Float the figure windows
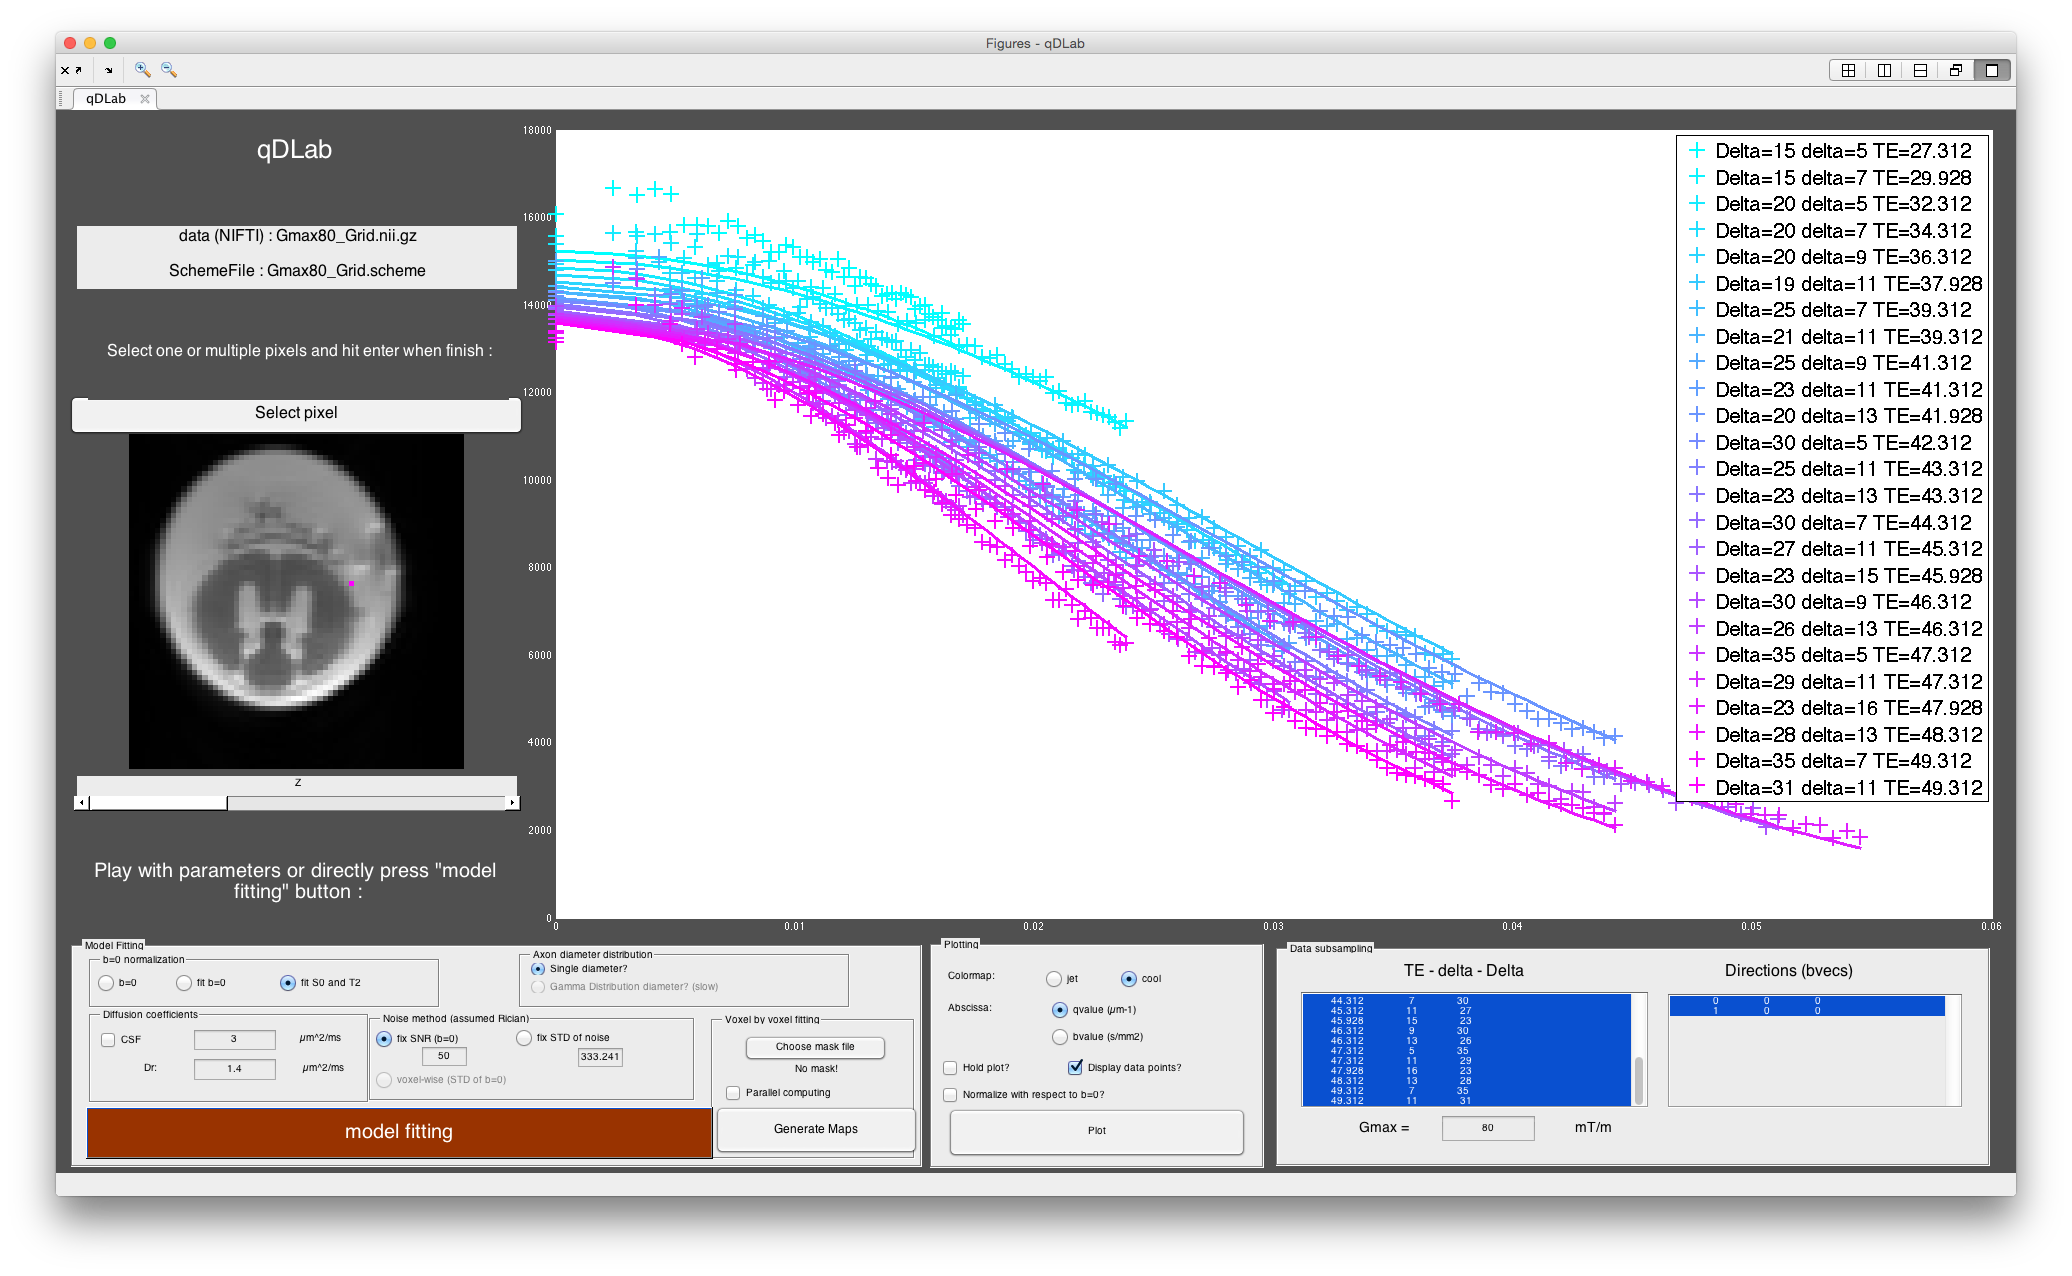This screenshot has width=2072, height=1276. [1956, 70]
